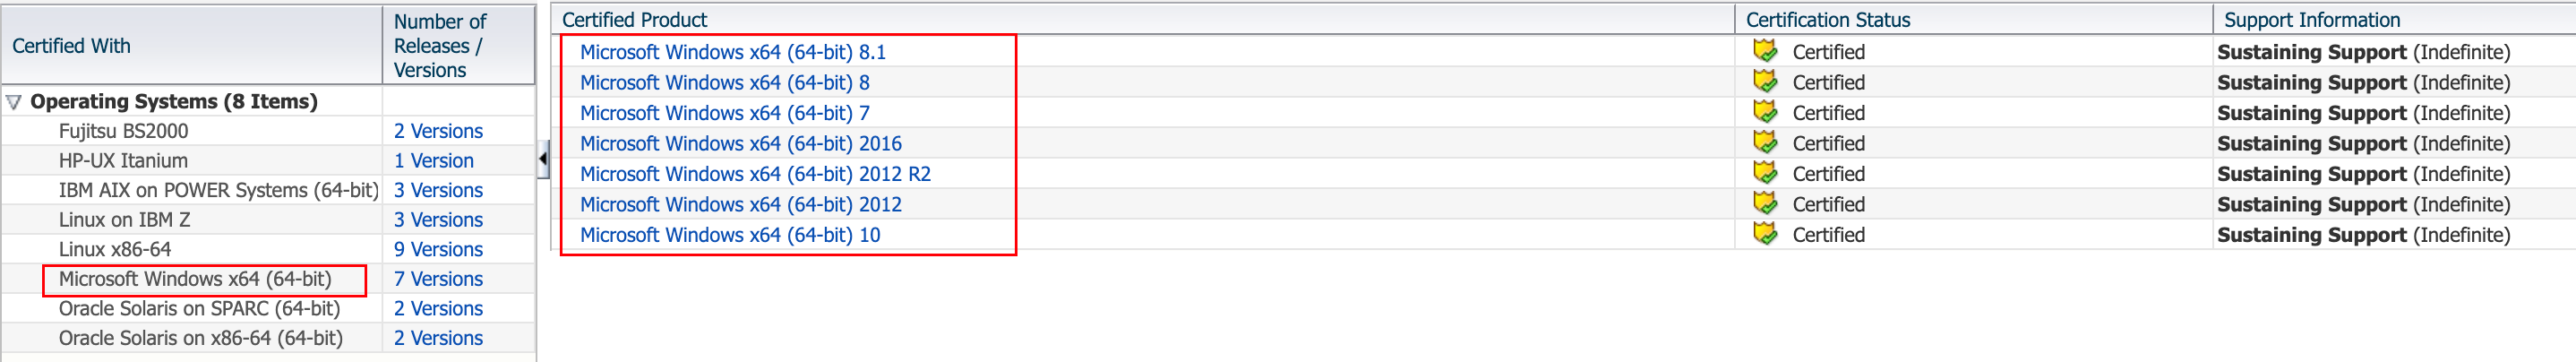Viewport: 2576px width, 362px height.
Task: Sort by the Certification Status column header
Action: click(1972, 19)
